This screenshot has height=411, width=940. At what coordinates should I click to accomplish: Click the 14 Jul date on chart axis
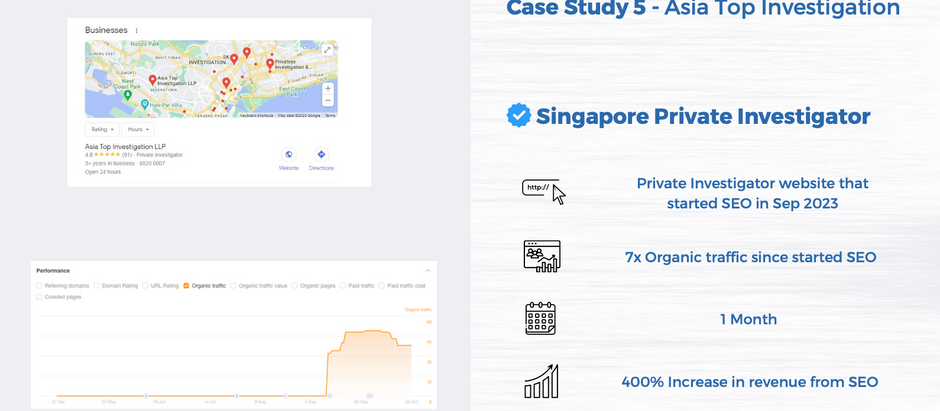coord(209,401)
